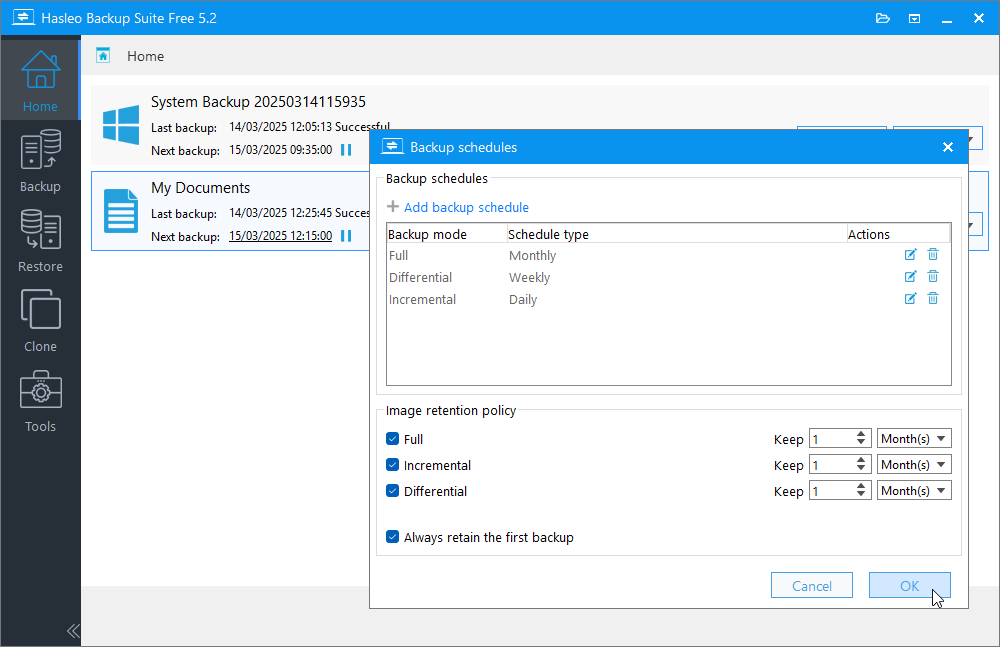Click the My Documents file icon
The width and height of the screenshot is (1000, 647).
(121, 211)
